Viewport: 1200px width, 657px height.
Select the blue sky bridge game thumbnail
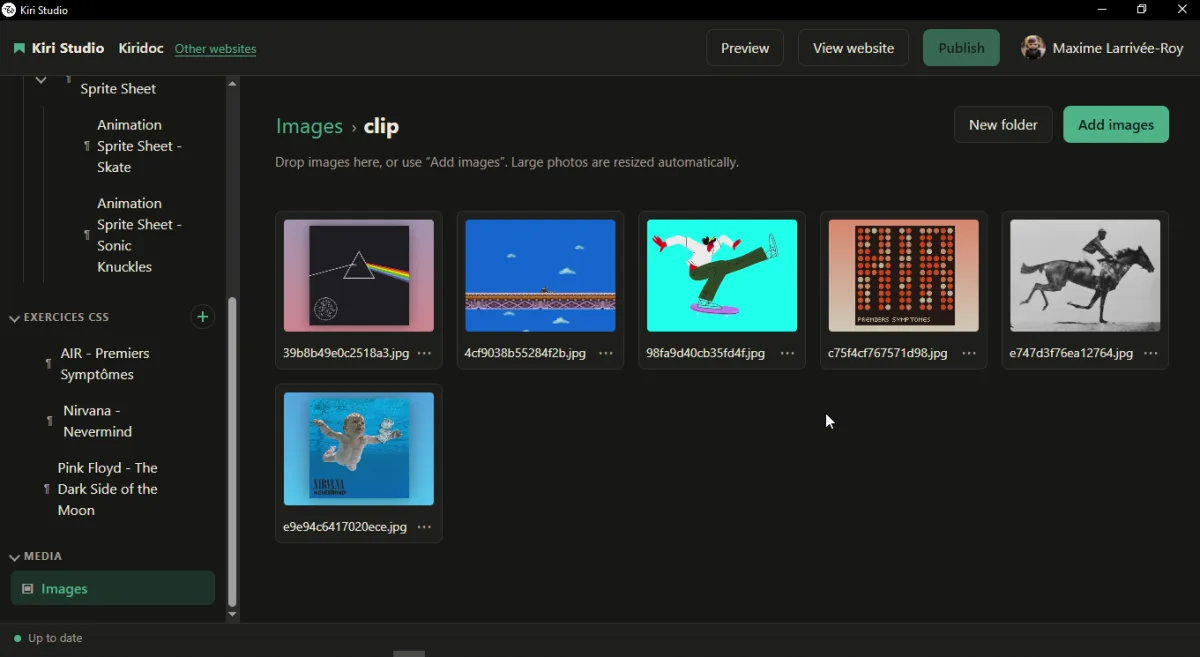540,276
